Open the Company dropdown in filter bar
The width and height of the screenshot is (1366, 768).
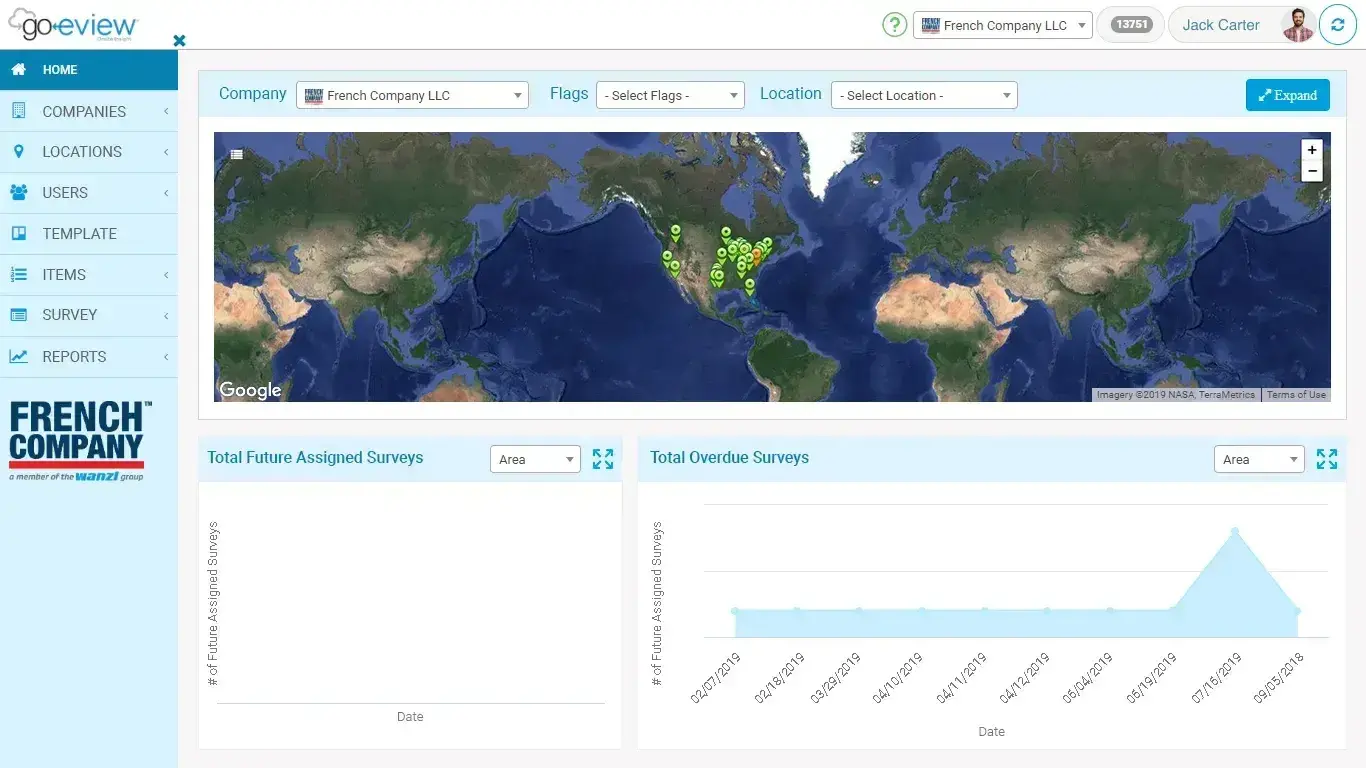point(412,95)
